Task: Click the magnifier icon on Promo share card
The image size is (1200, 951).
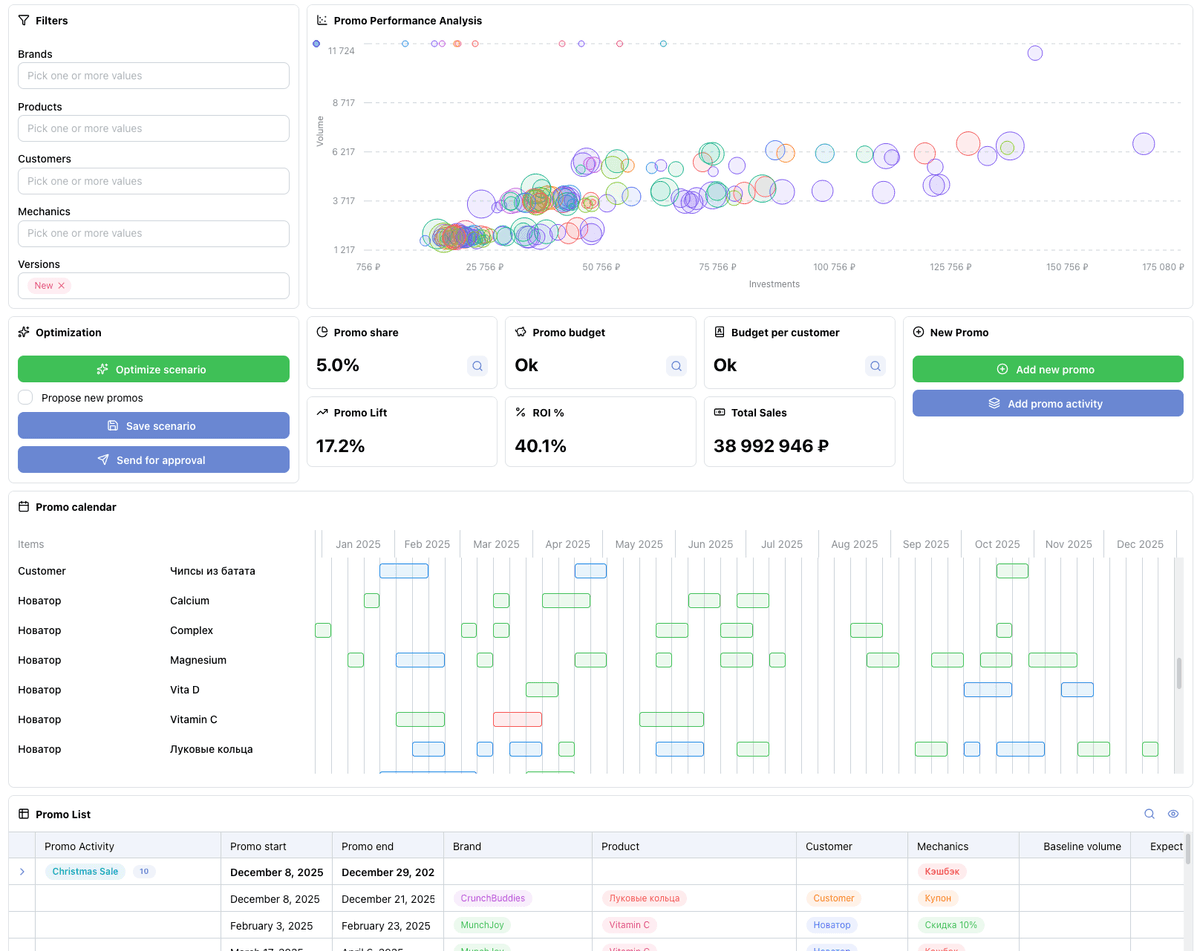Action: pyautogui.click(x=477, y=366)
